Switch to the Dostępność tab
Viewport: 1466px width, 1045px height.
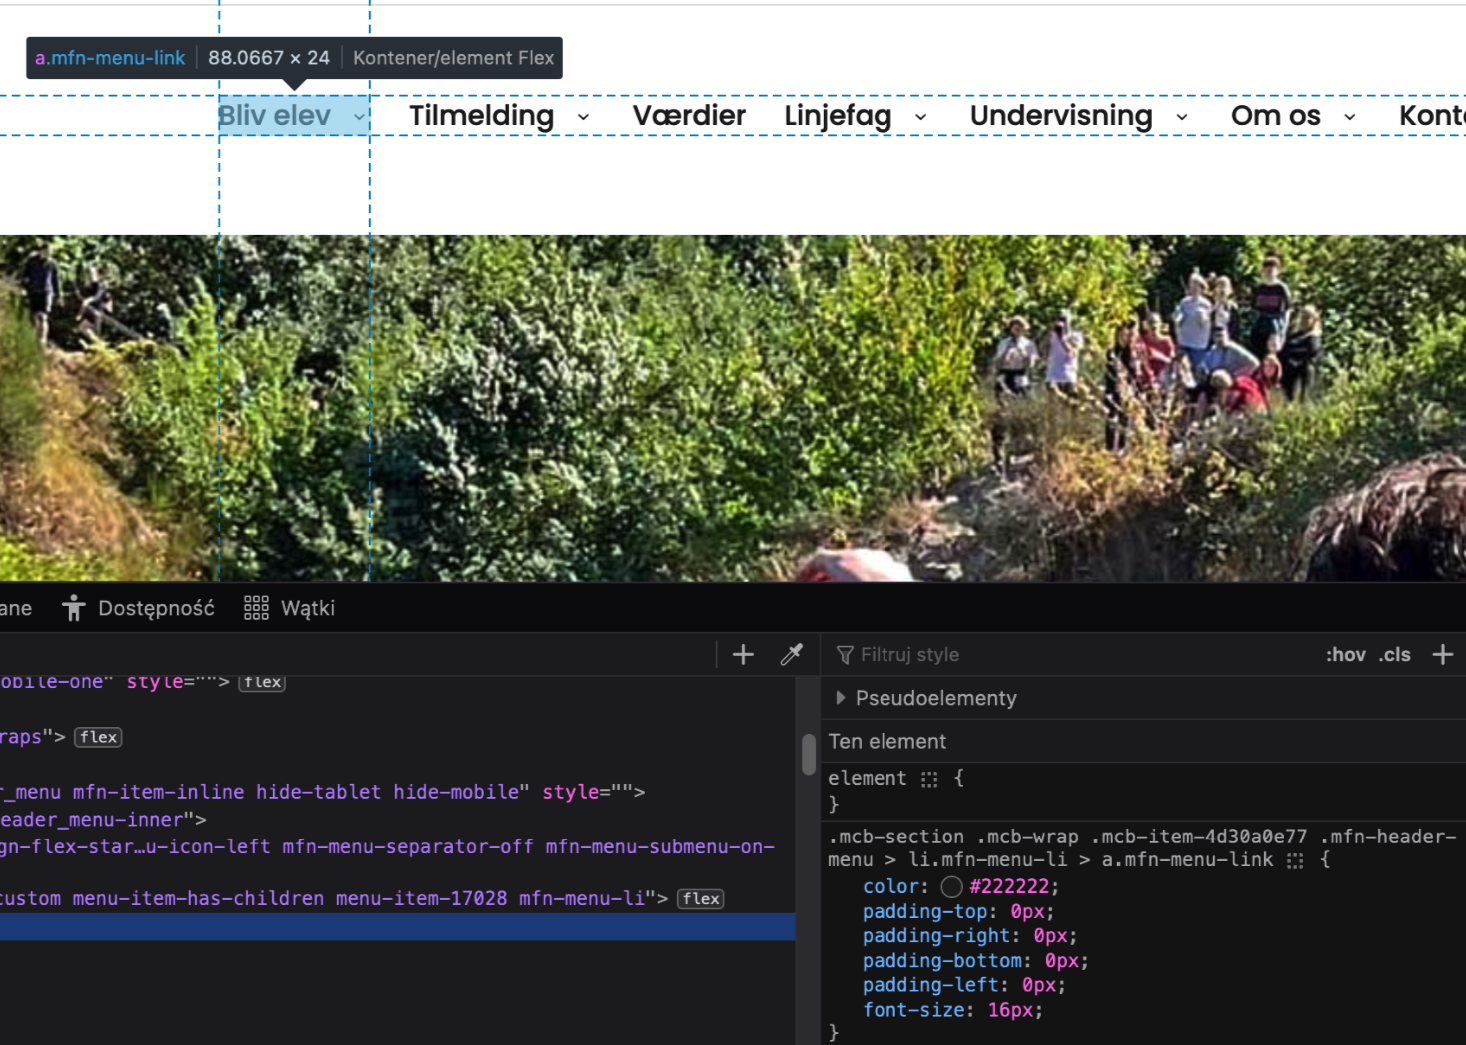[138, 608]
